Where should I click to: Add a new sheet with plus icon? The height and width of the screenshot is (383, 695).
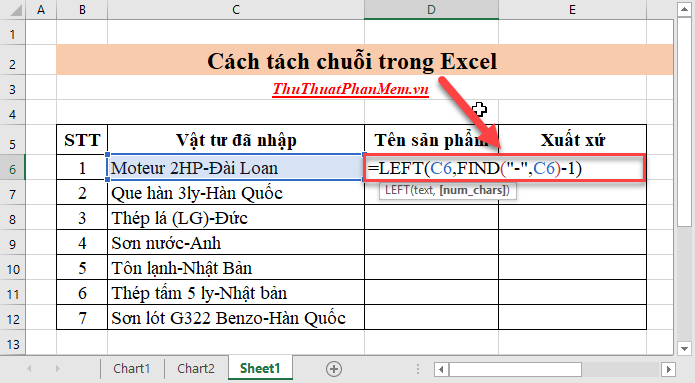pyautogui.click(x=334, y=369)
